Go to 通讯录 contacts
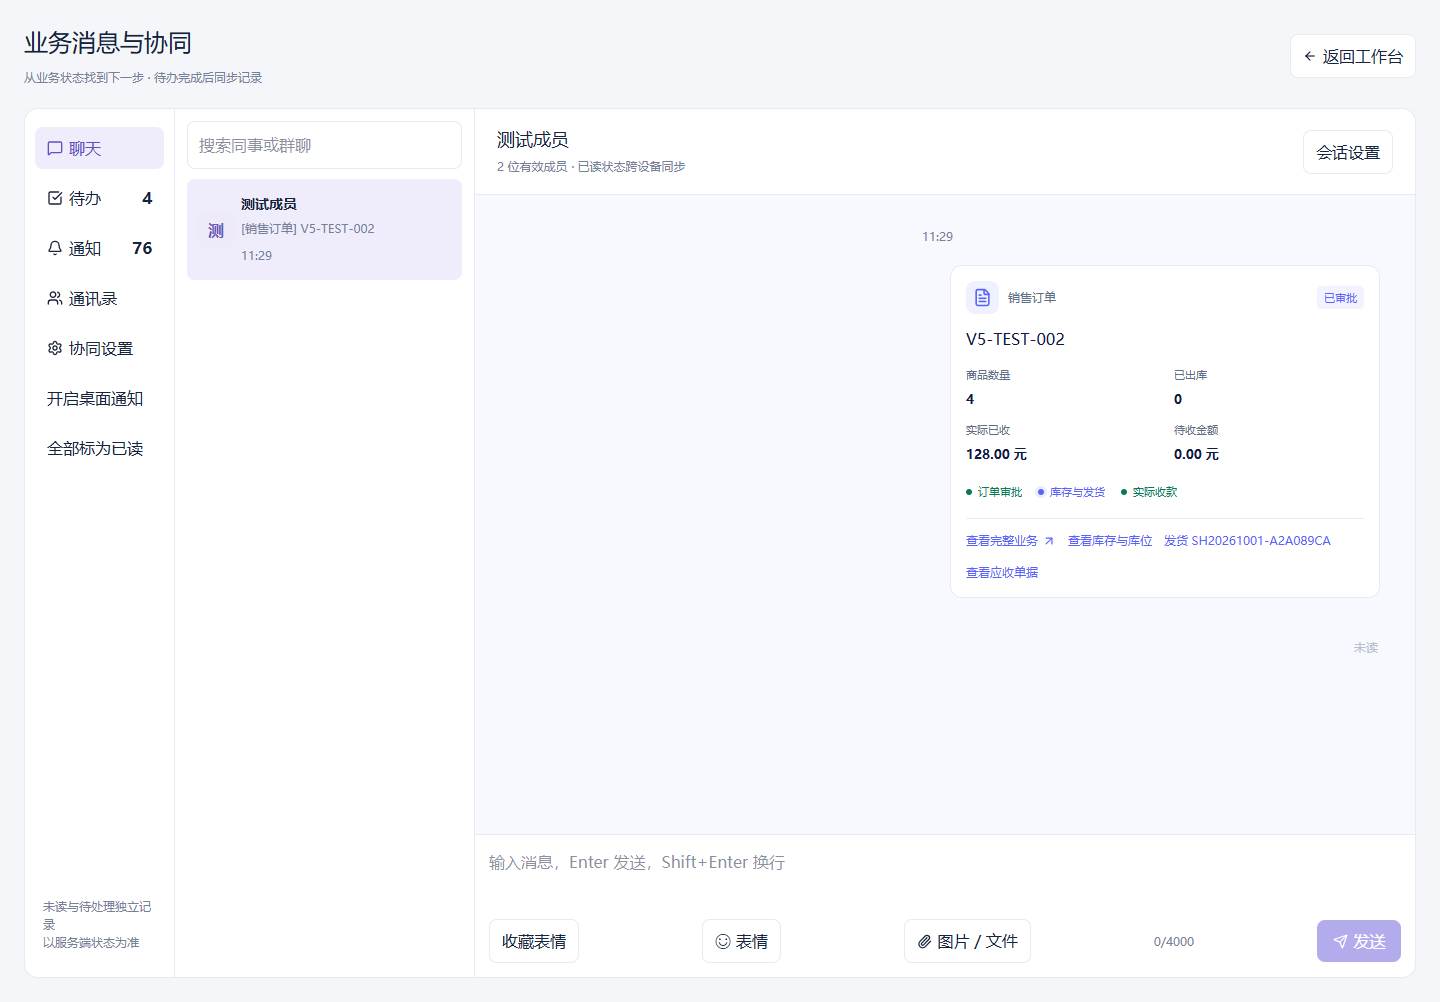The width and height of the screenshot is (1440, 1002). (x=99, y=298)
